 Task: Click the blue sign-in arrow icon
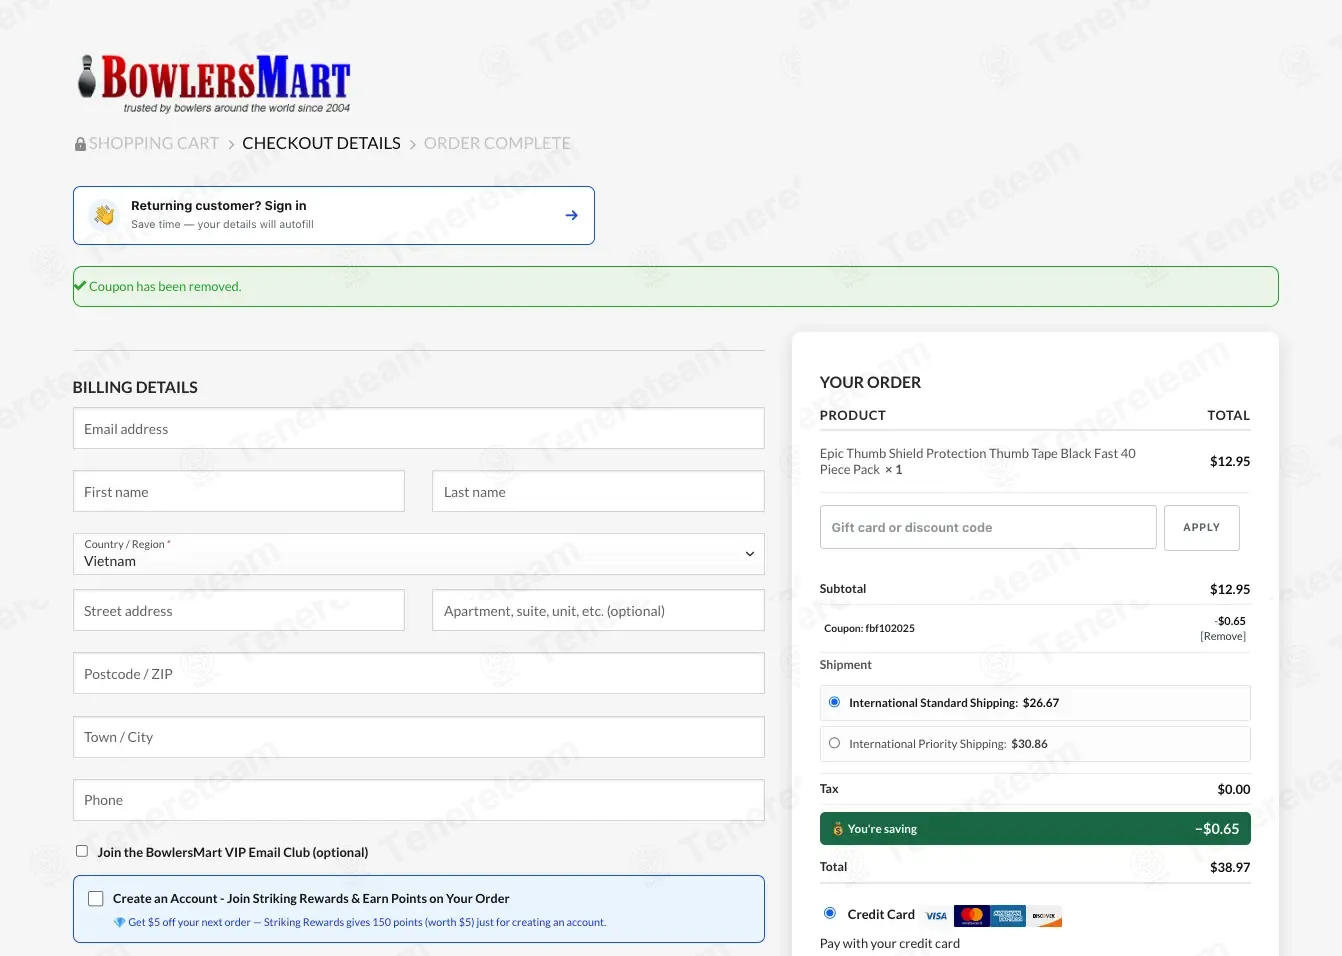[x=571, y=215]
